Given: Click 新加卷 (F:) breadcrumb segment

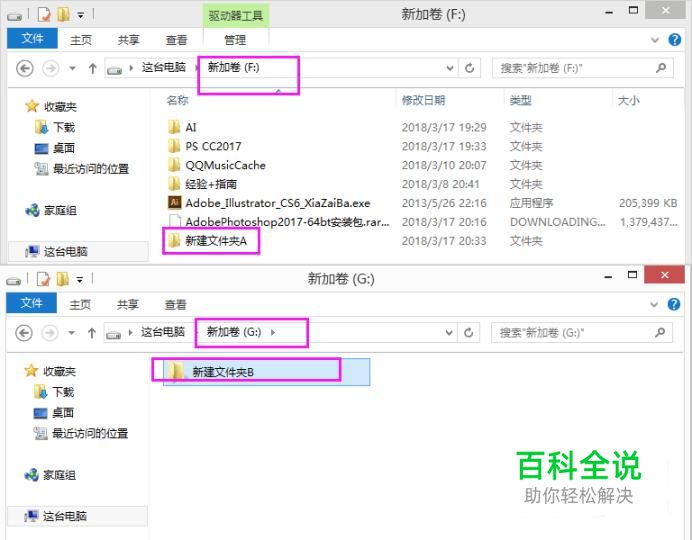Looking at the screenshot, I should click(233, 68).
